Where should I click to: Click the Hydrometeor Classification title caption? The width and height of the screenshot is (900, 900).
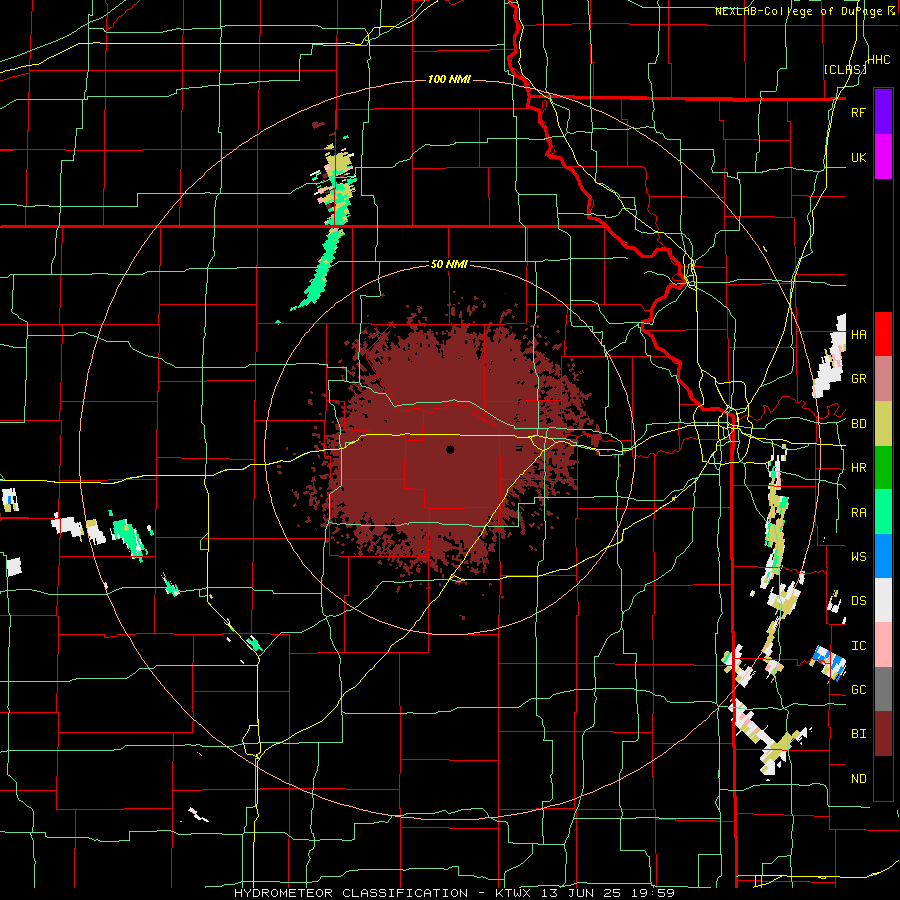pyautogui.click(x=351, y=893)
